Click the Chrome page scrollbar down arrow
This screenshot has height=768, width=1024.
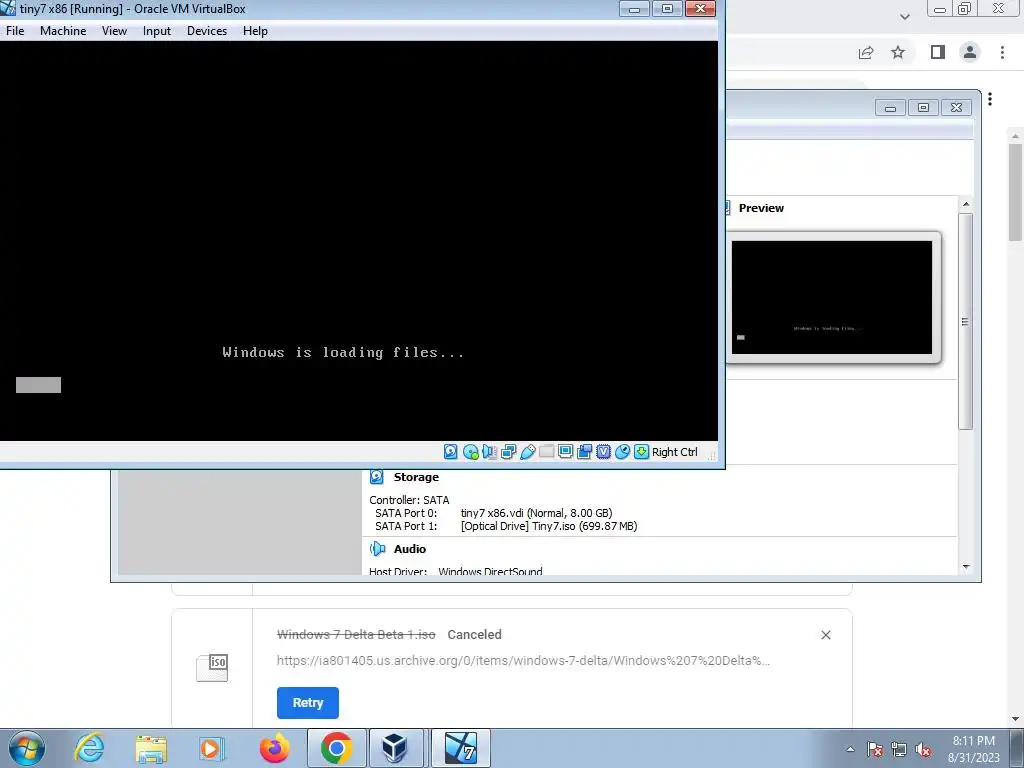tap(1015, 719)
